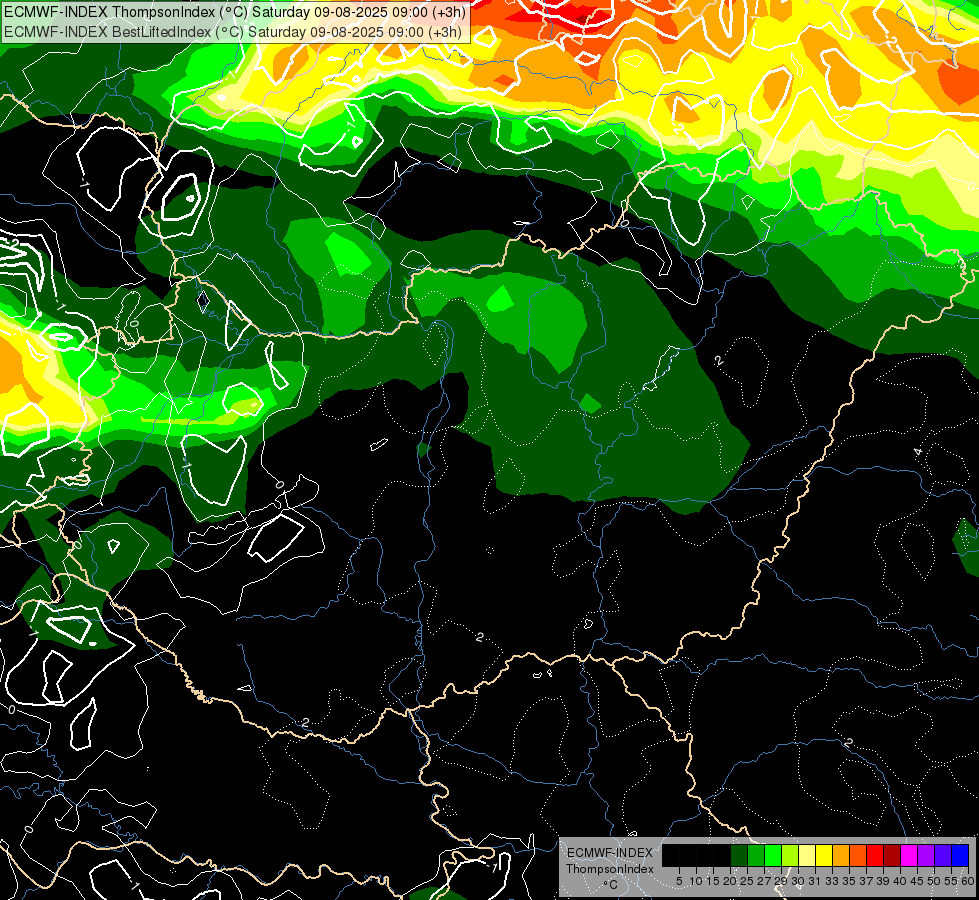Click the legend scale value 5
Viewport: 979px width, 900px height.
[x=679, y=881]
